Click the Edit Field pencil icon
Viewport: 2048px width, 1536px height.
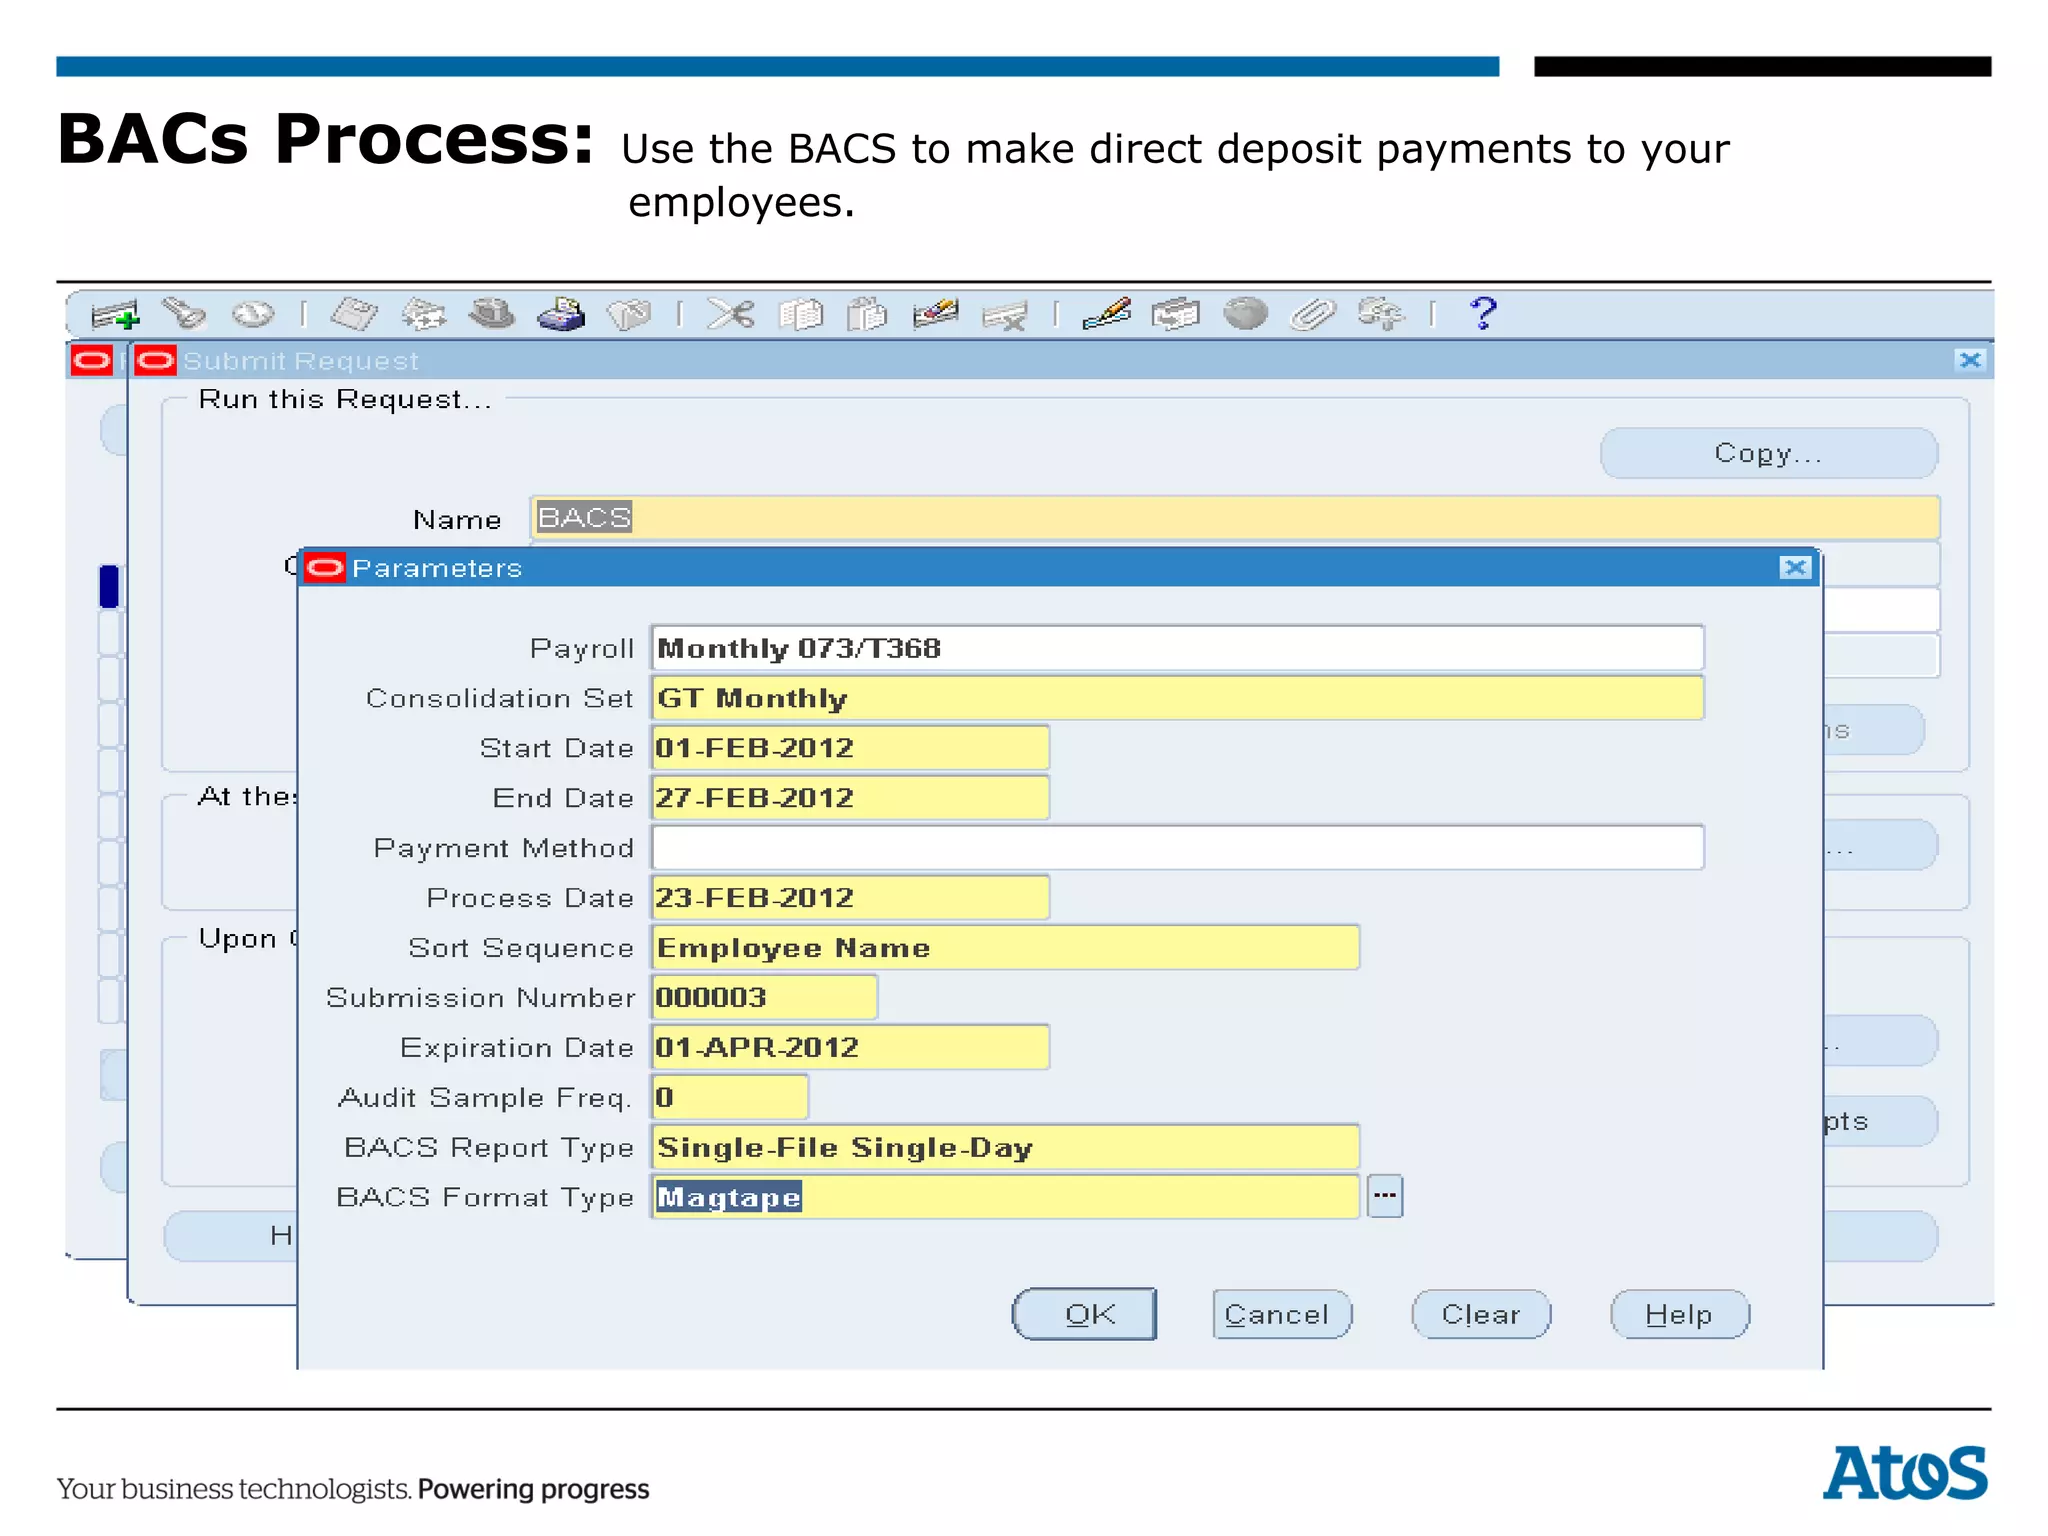click(x=1107, y=314)
